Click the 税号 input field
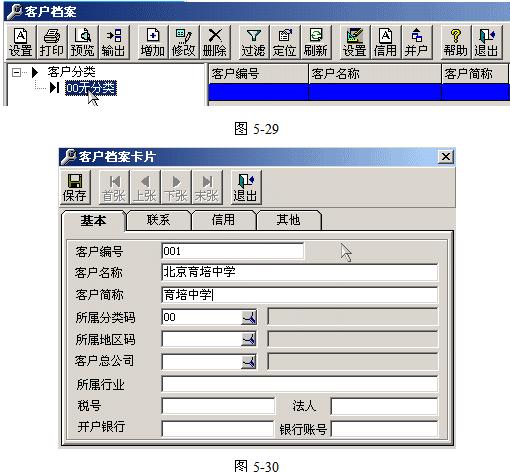The width and height of the screenshot is (510, 472). click(x=218, y=406)
